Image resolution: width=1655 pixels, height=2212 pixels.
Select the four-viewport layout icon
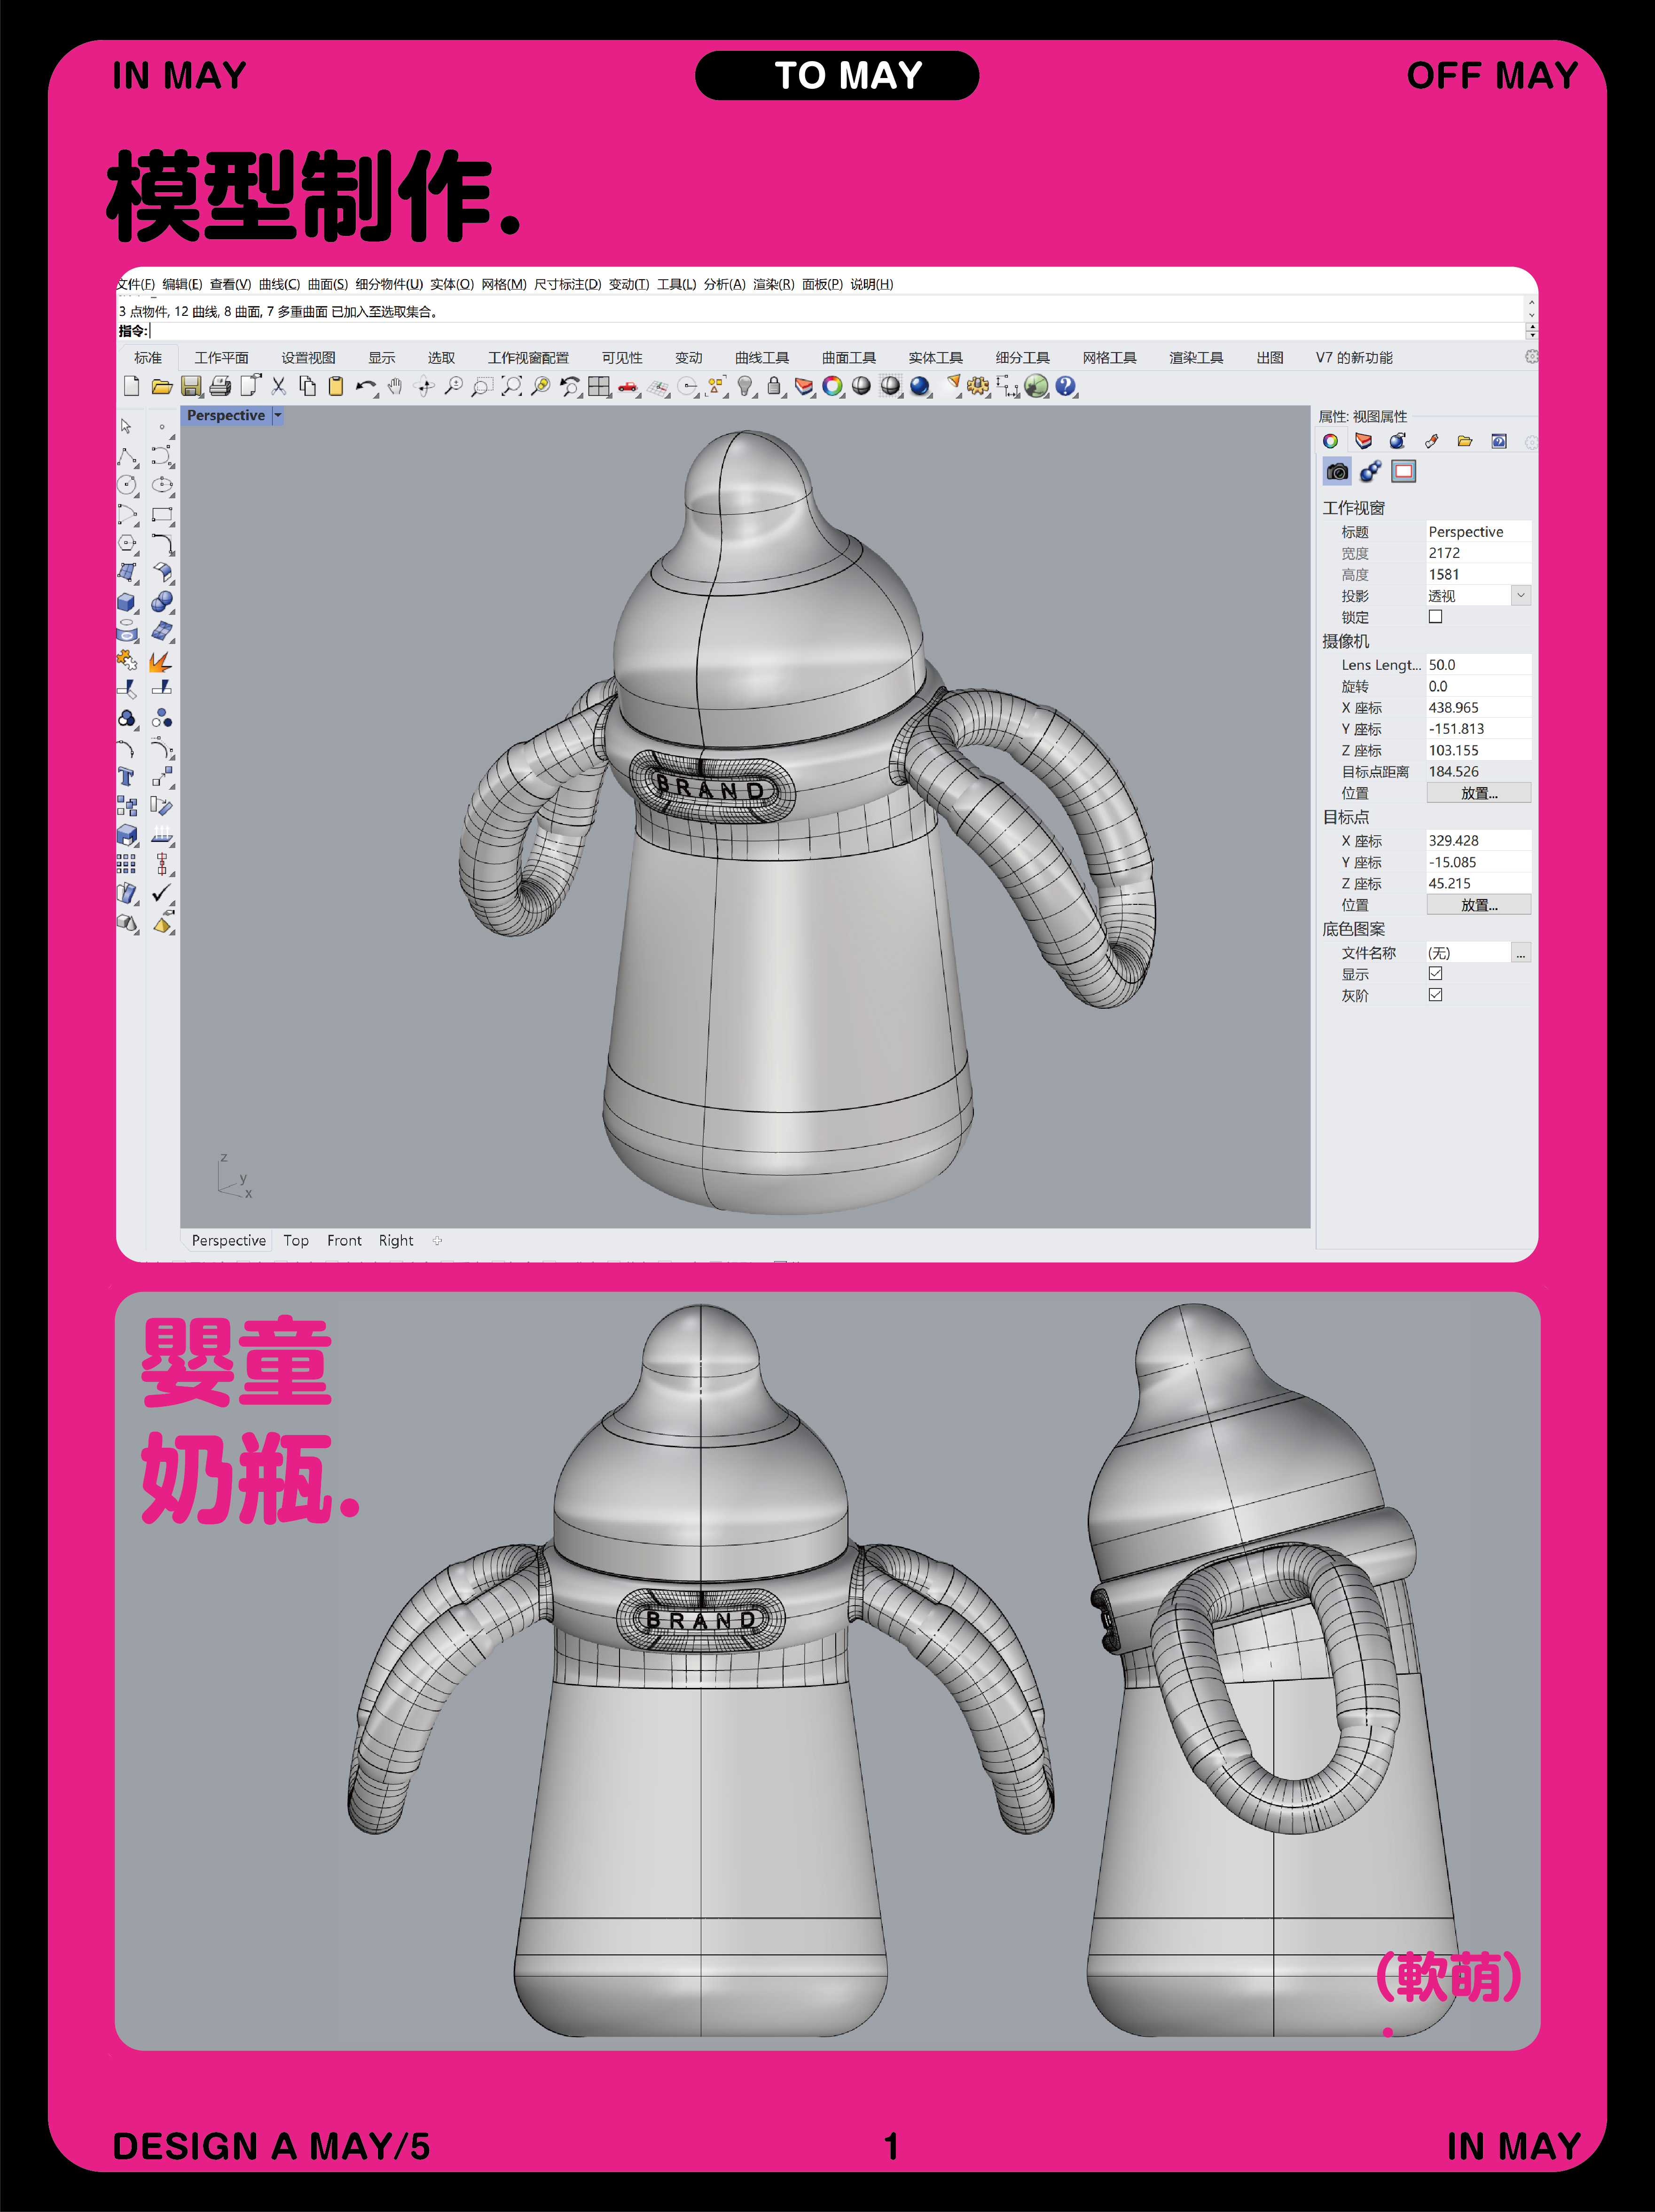point(598,387)
